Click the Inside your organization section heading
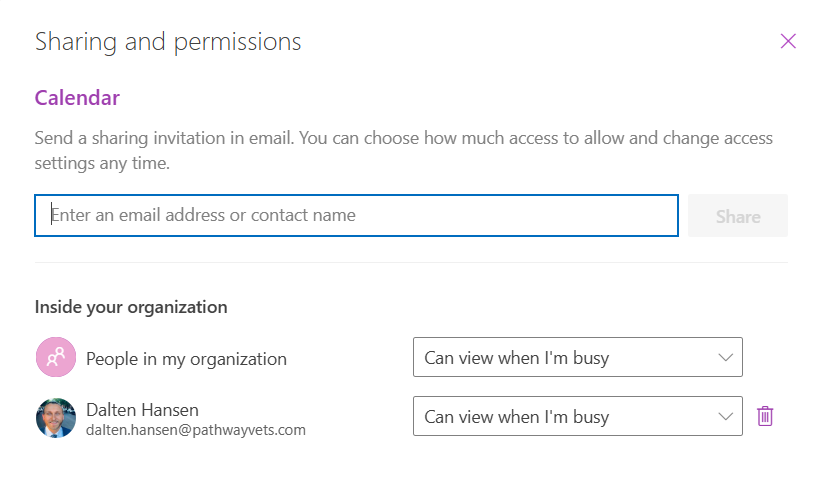 [131, 307]
